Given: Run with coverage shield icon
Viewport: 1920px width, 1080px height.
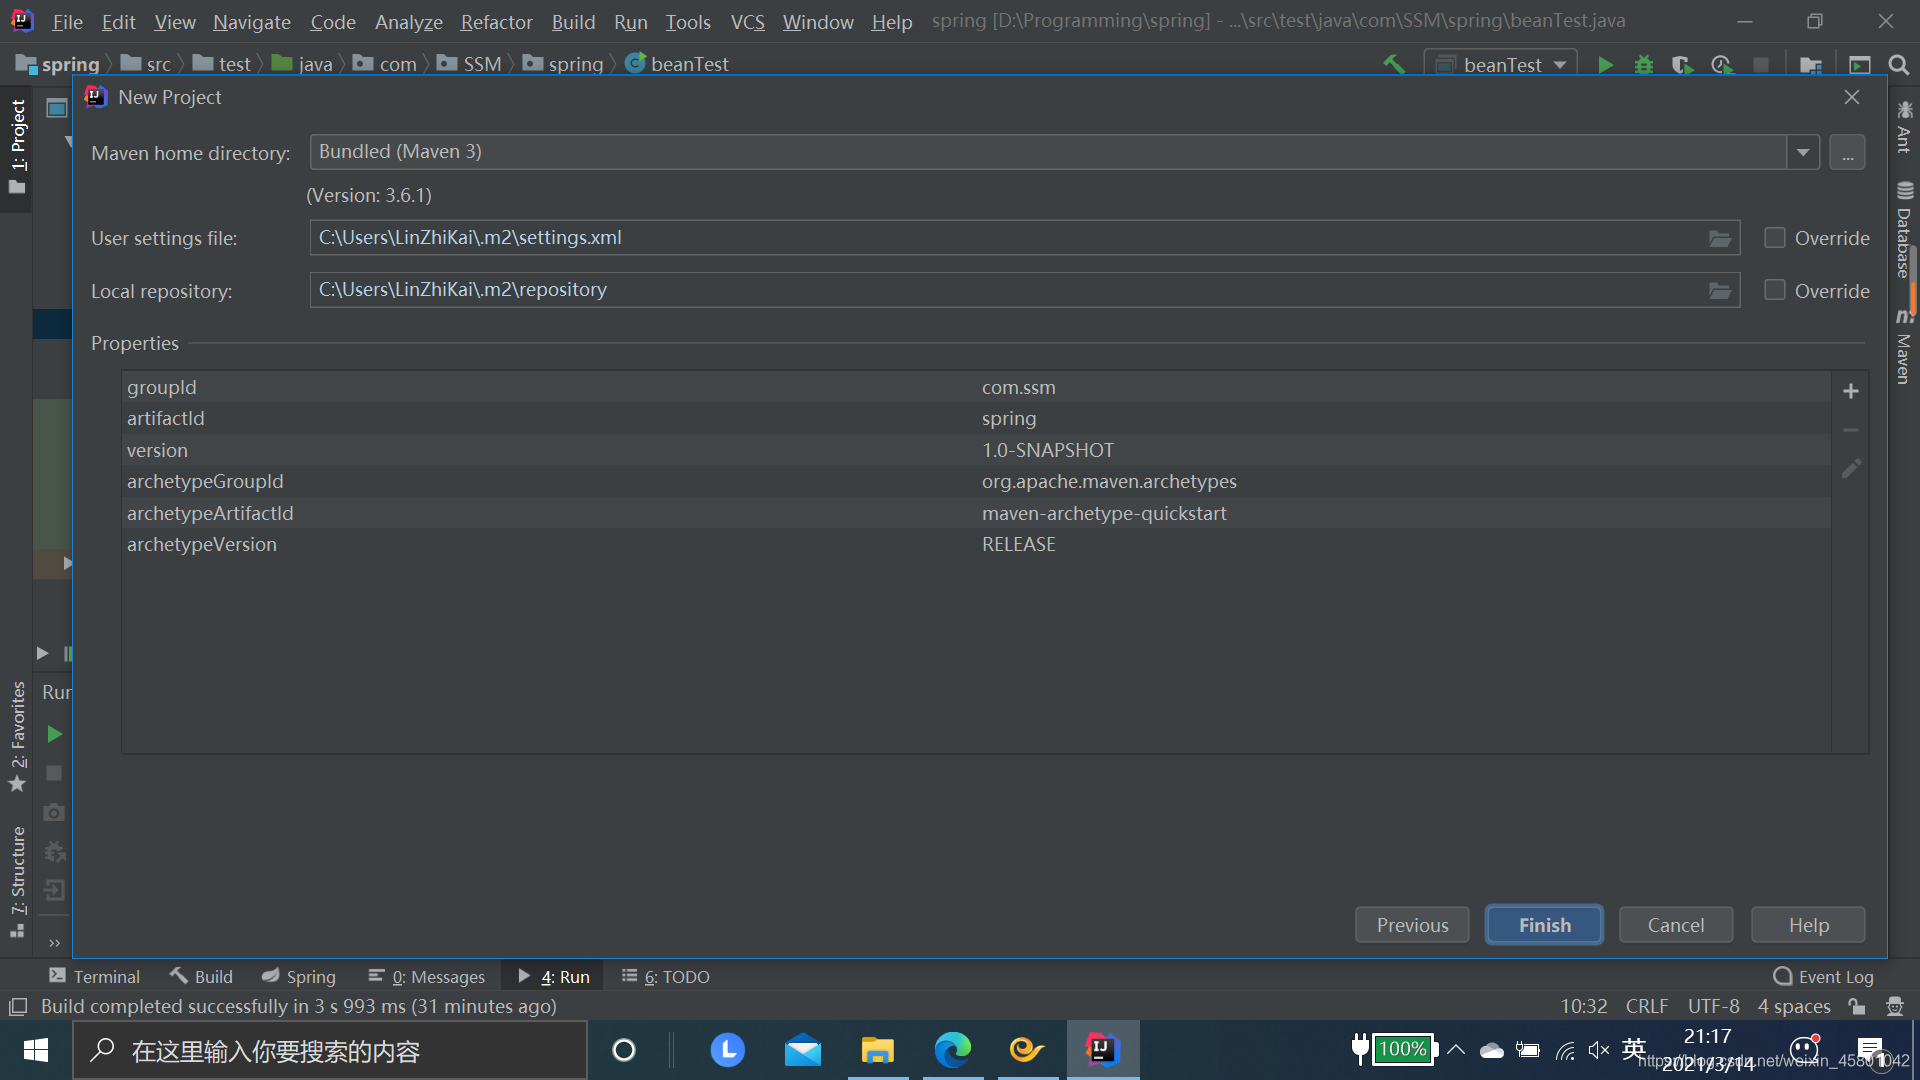Looking at the screenshot, I should (x=1682, y=65).
